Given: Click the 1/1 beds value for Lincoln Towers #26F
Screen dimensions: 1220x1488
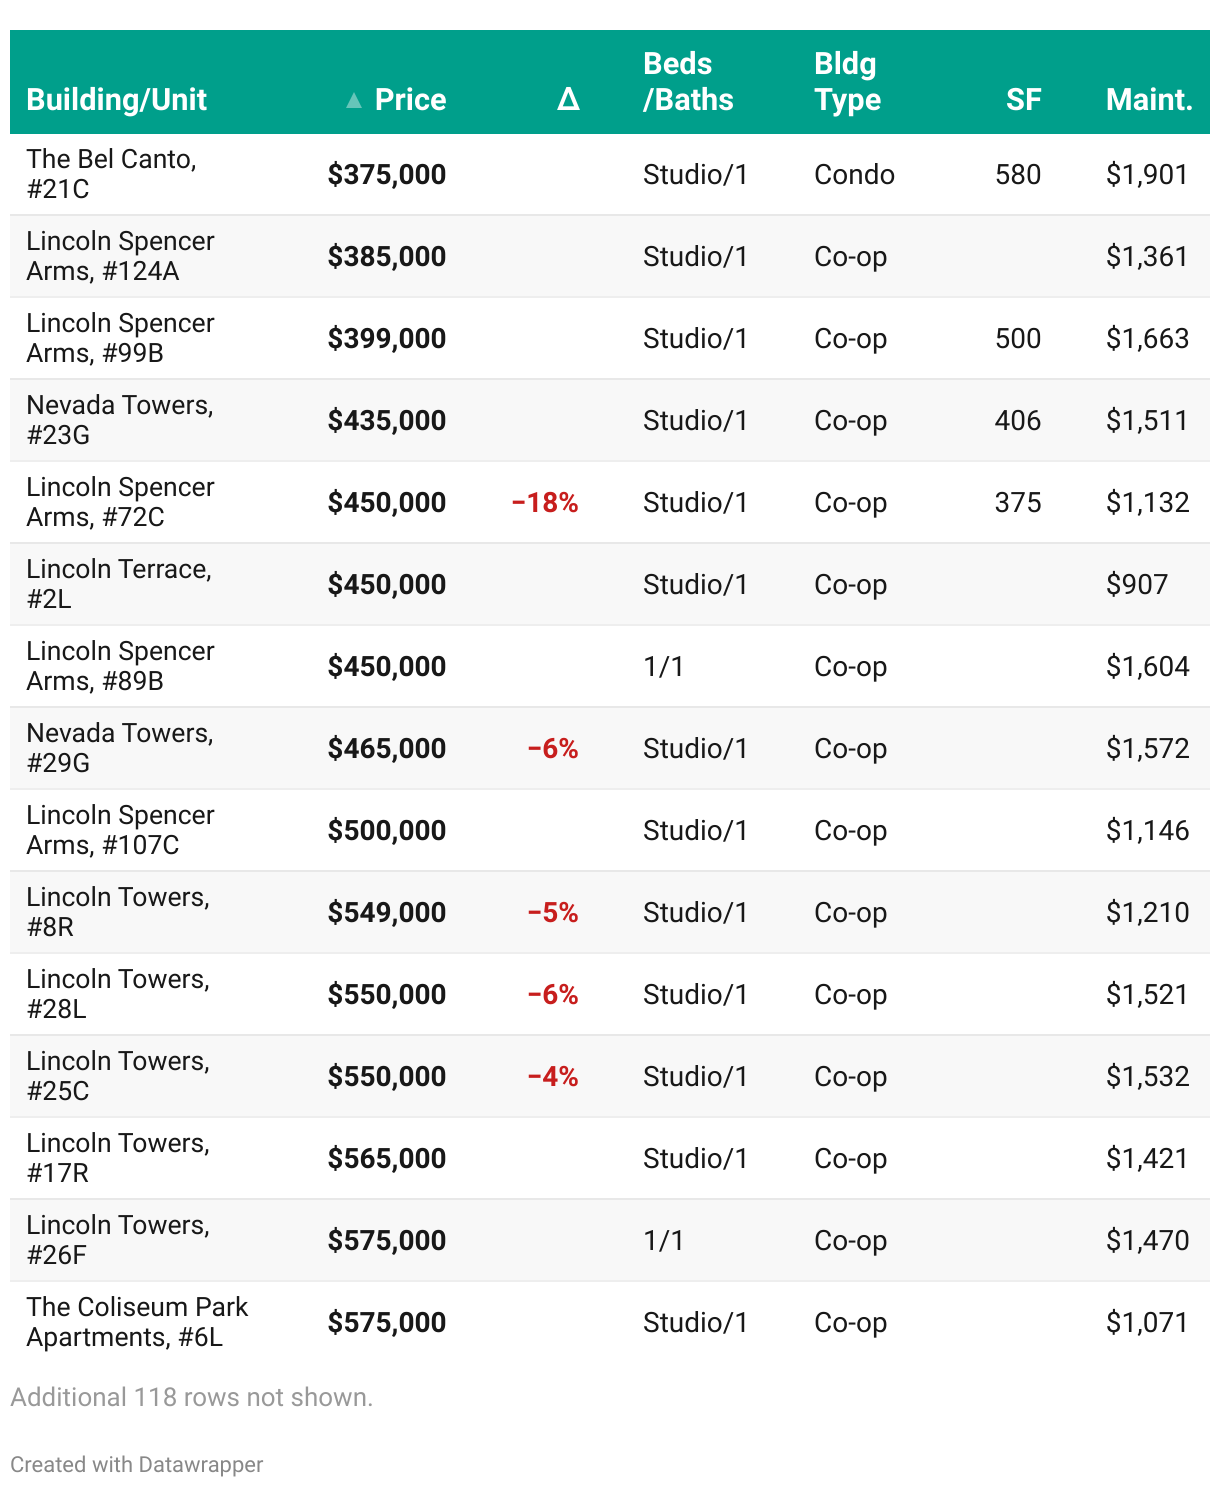Looking at the screenshot, I should coord(663,1240).
